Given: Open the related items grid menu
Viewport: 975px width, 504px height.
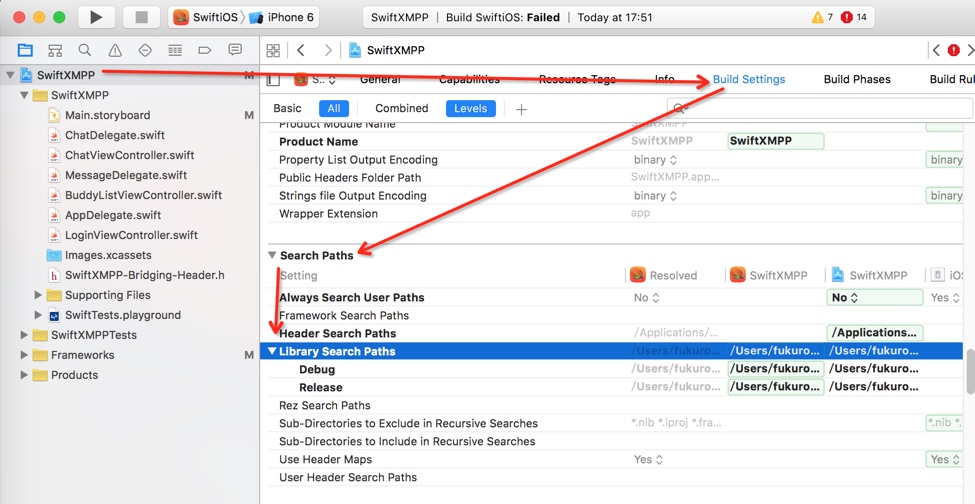Looking at the screenshot, I should (273, 50).
